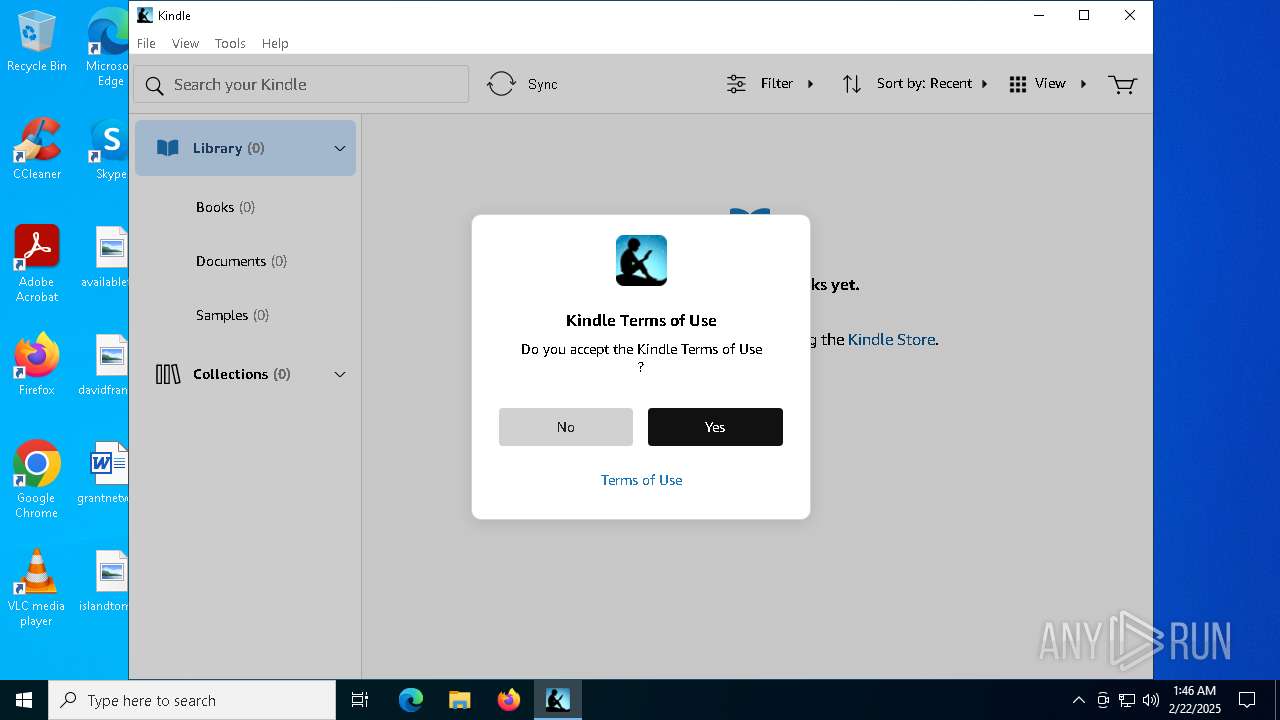Viewport: 1280px width, 720px height.
Task: Open the notification center icon
Action: (1247, 700)
